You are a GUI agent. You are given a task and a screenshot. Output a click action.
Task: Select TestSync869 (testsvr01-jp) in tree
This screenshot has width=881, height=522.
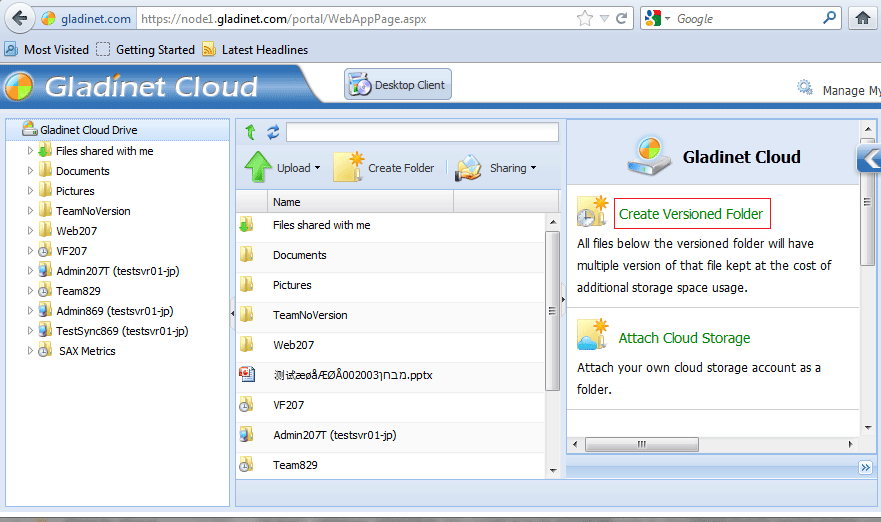(x=122, y=330)
